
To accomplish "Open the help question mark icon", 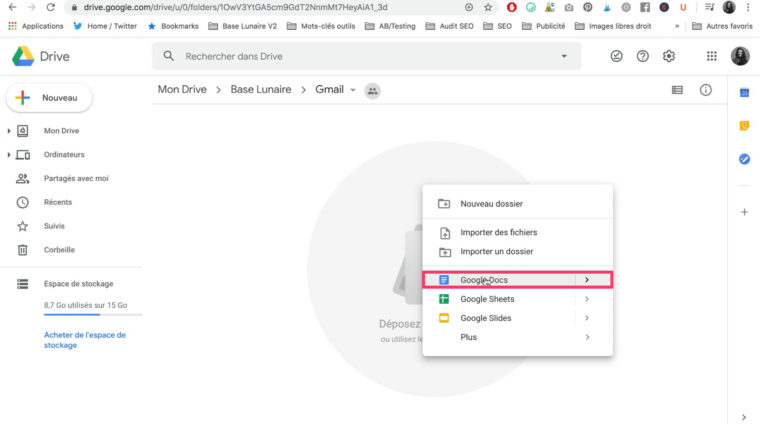I will click(x=642, y=56).
